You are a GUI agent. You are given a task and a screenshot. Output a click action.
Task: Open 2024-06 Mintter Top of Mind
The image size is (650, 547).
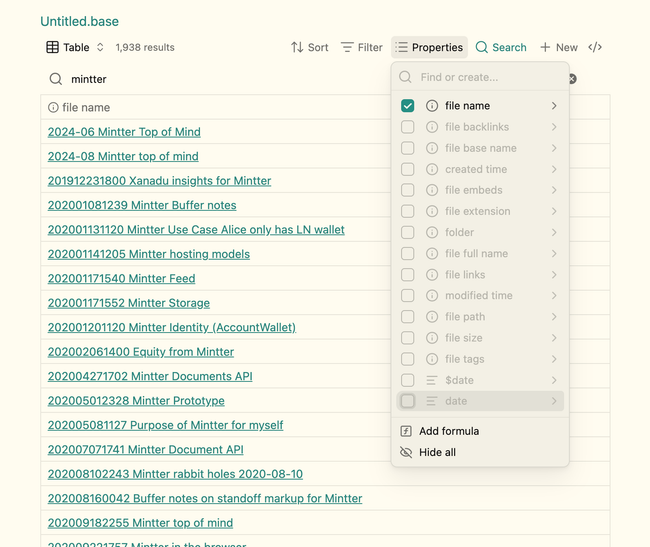tap(124, 132)
